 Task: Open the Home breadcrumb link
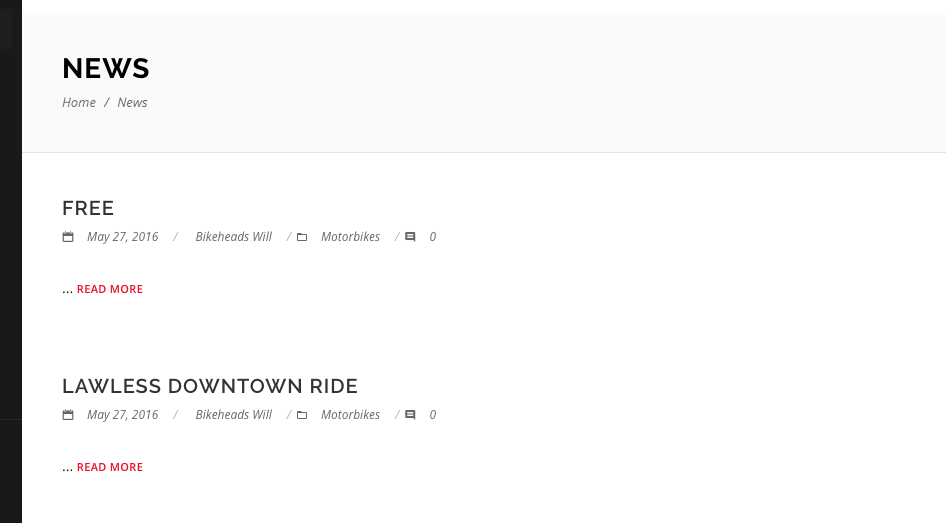tap(79, 103)
